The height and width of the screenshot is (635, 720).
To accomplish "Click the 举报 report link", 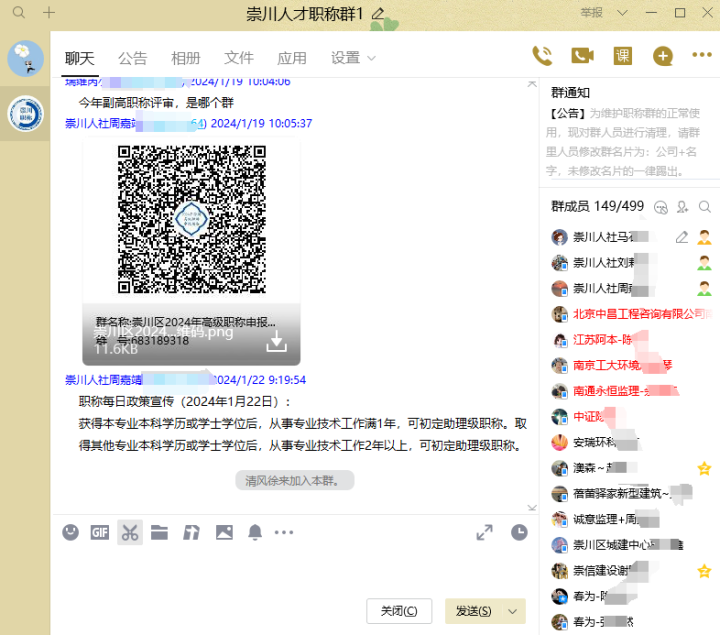I will point(591,13).
